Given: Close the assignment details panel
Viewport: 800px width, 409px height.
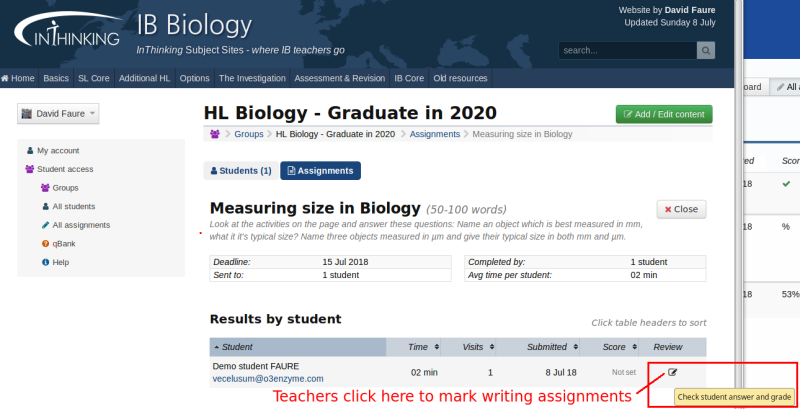Looking at the screenshot, I should pos(681,209).
